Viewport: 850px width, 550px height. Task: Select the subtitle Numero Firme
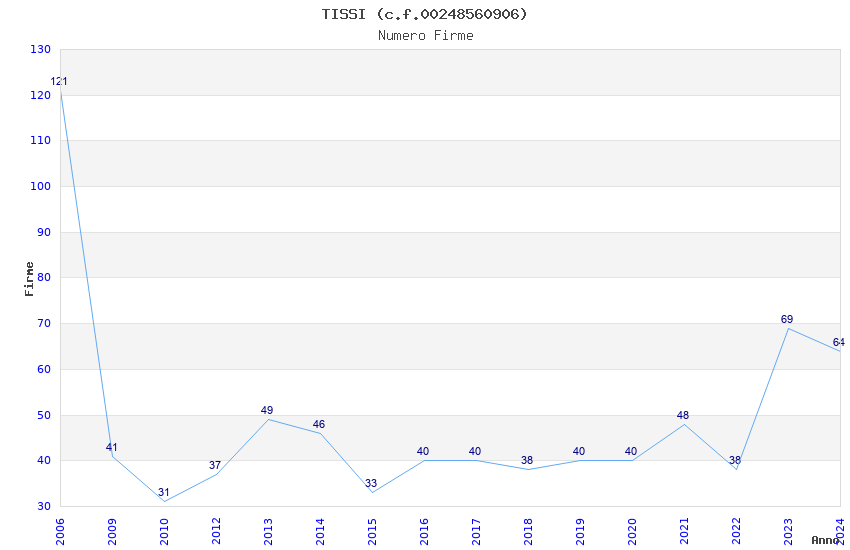(x=426, y=35)
